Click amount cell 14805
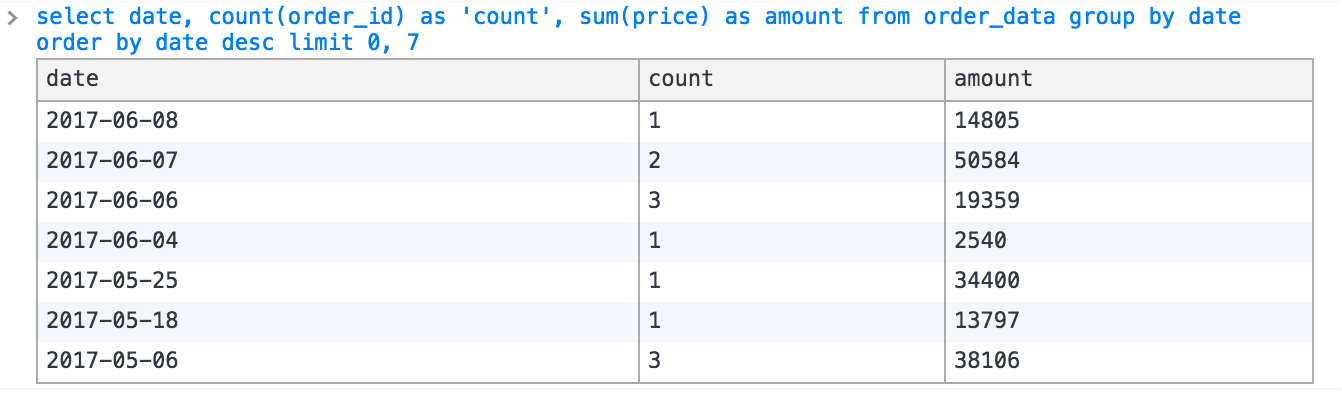 [x=1128, y=120]
